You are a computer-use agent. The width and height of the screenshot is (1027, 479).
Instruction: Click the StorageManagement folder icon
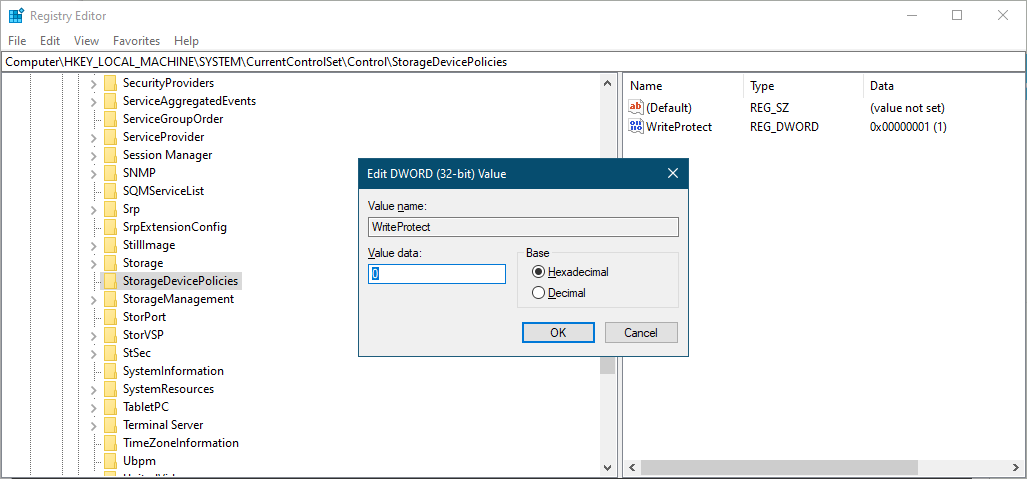pos(110,299)
